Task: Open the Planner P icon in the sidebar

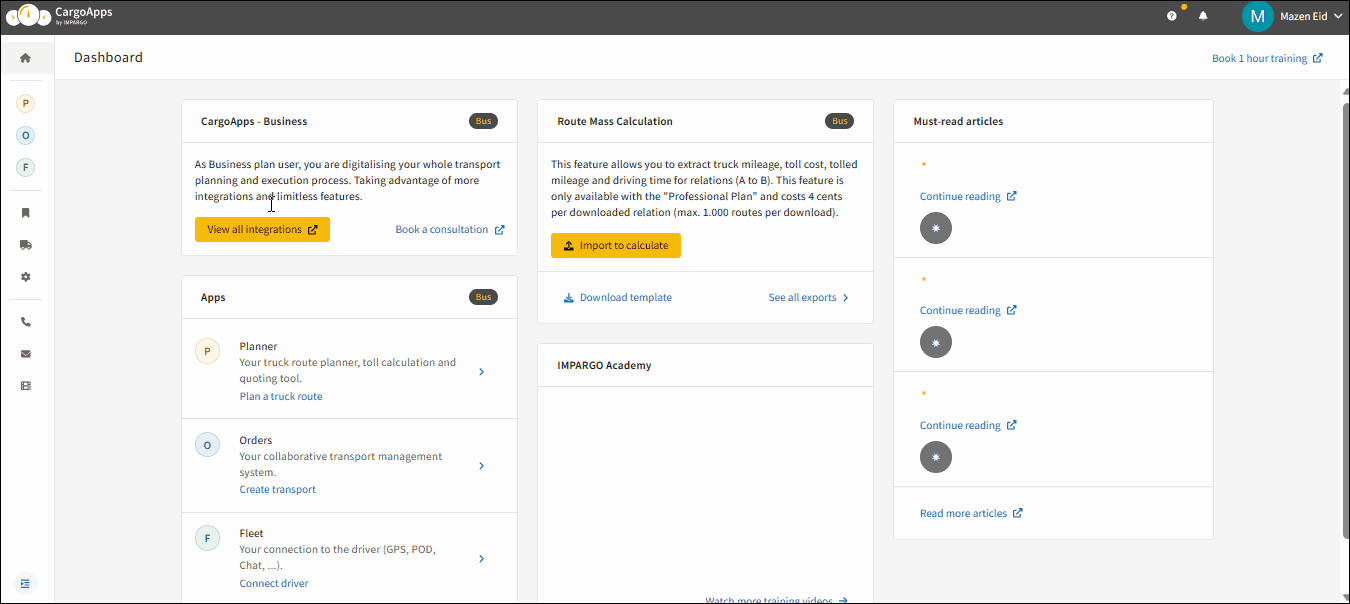Action: [26, 103]
